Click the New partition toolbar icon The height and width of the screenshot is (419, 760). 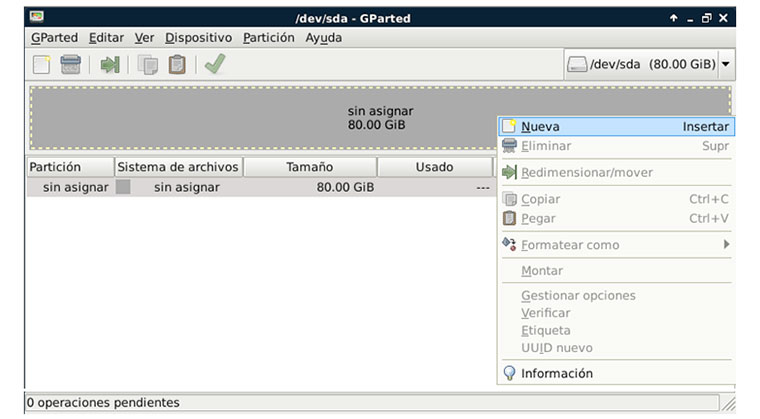pyautogui.click(x=42, y=64)
